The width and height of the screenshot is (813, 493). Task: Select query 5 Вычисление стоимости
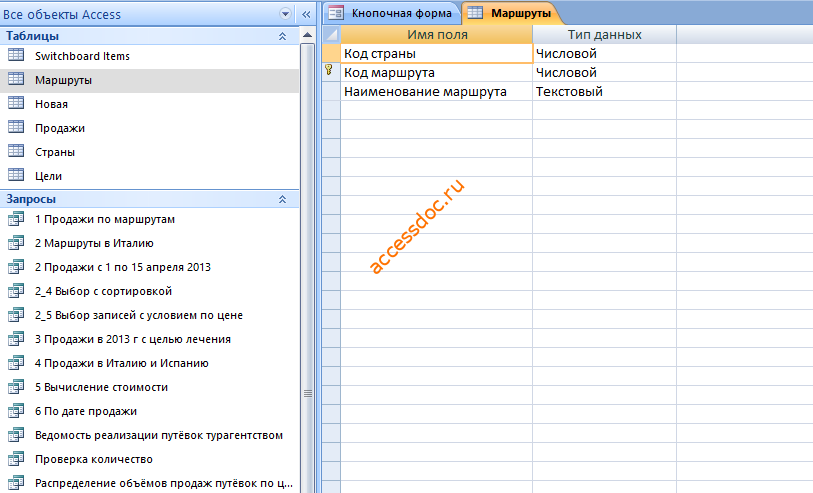(149, 387)
